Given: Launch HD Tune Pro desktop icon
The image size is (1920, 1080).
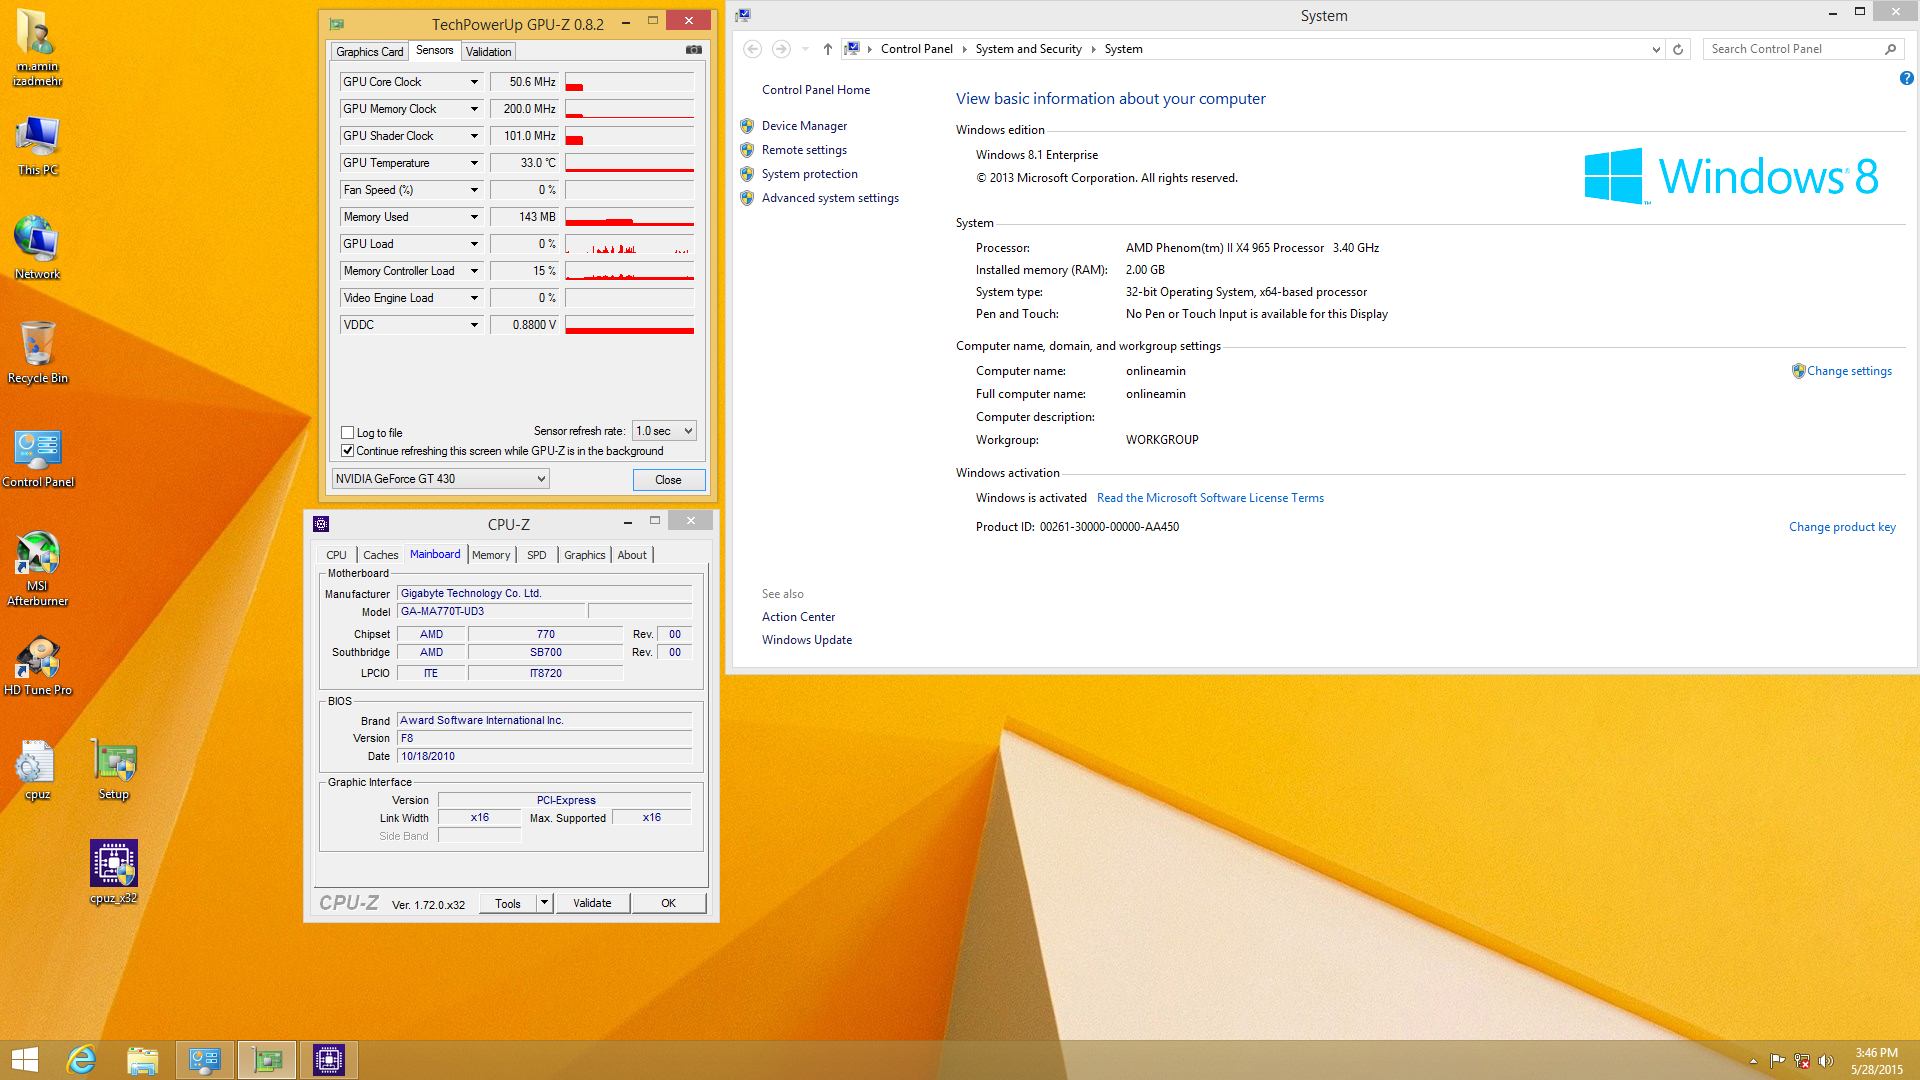Looking at the screenshot, I should coord(38,666).
